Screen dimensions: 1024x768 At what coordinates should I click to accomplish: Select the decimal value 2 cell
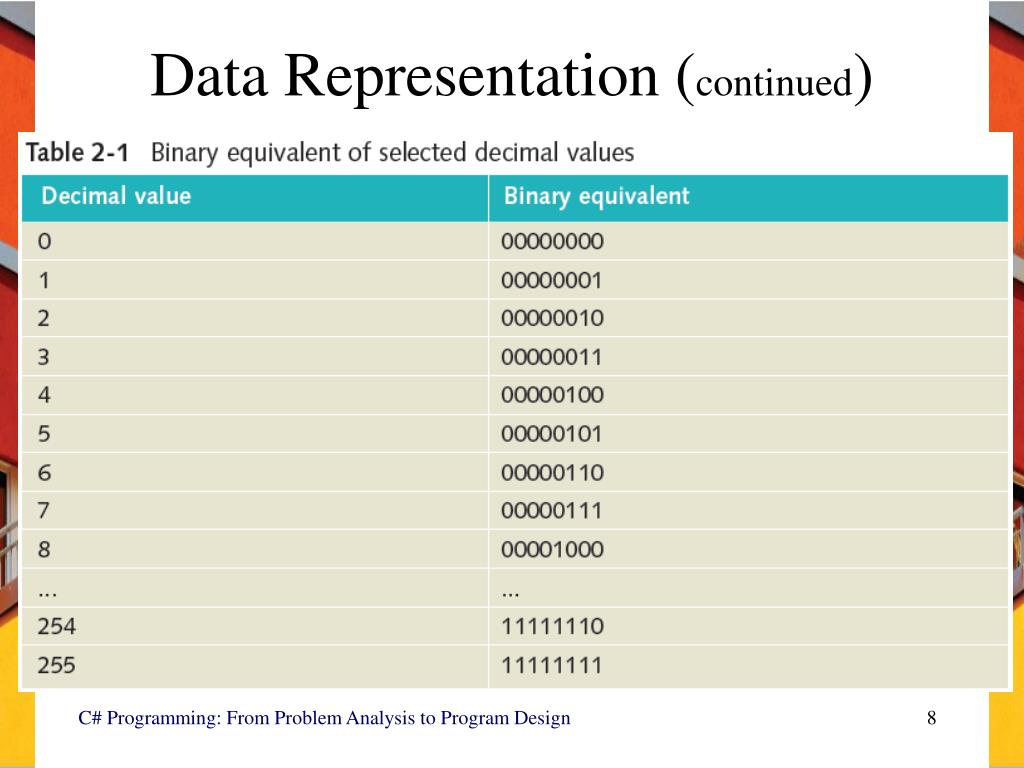(255, 318)
